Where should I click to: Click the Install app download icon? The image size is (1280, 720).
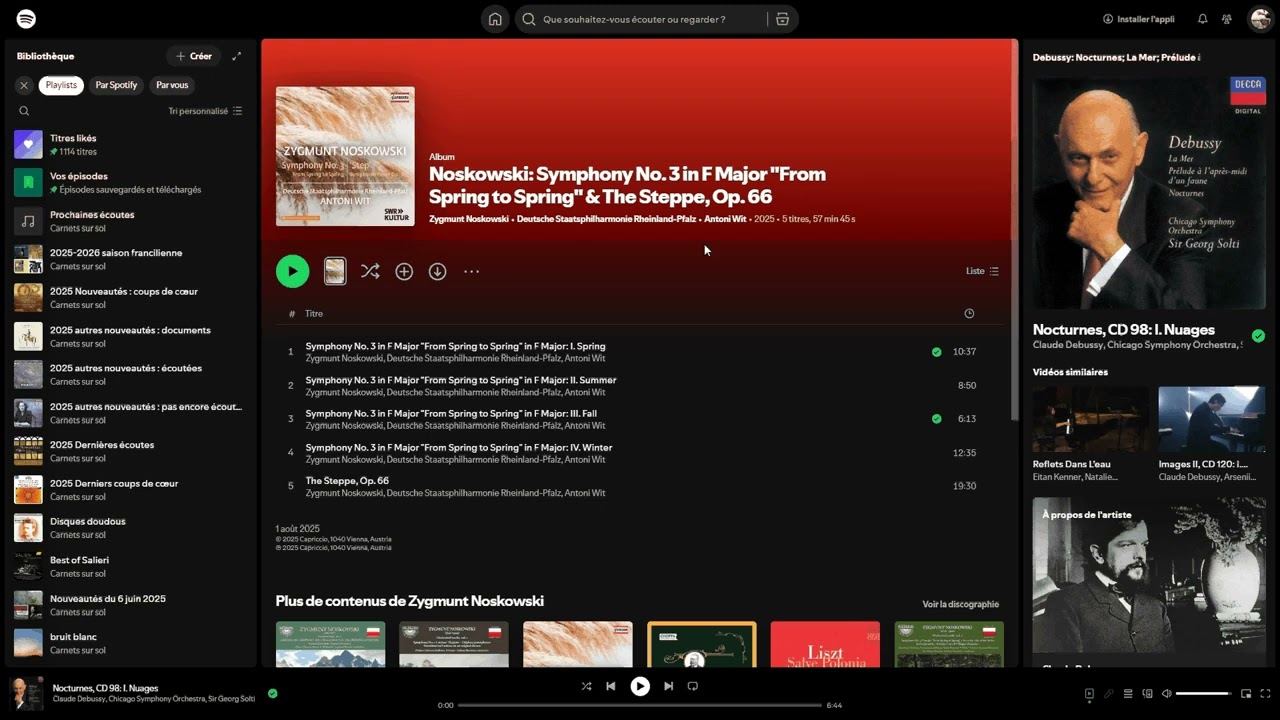pos(1108,19)
